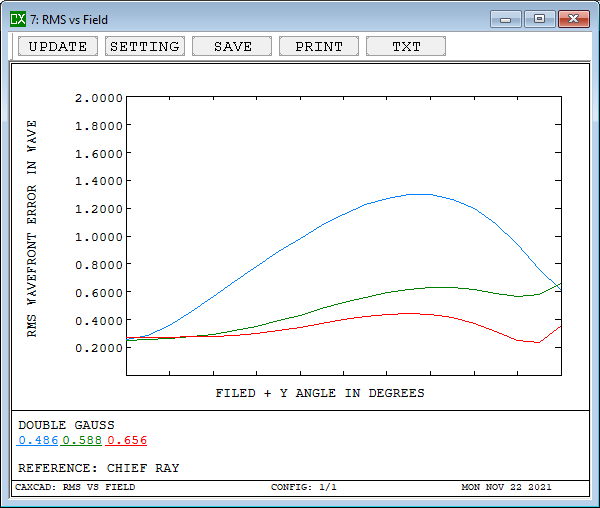Click the 1.2000 y-axis value

(x=99, y=209)
